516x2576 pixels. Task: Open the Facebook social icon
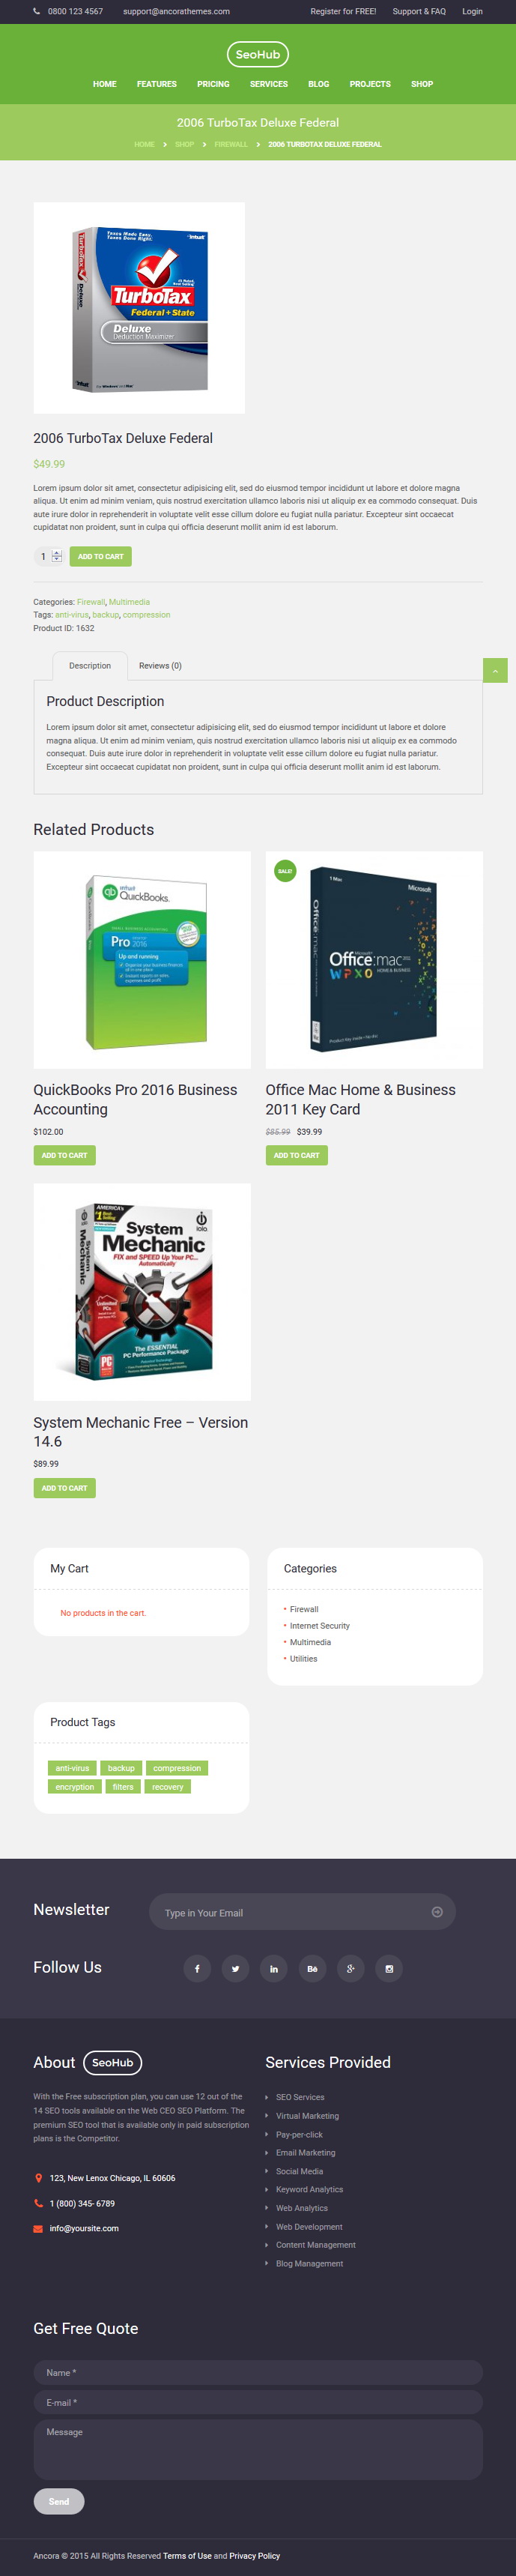click(197, 1968)
